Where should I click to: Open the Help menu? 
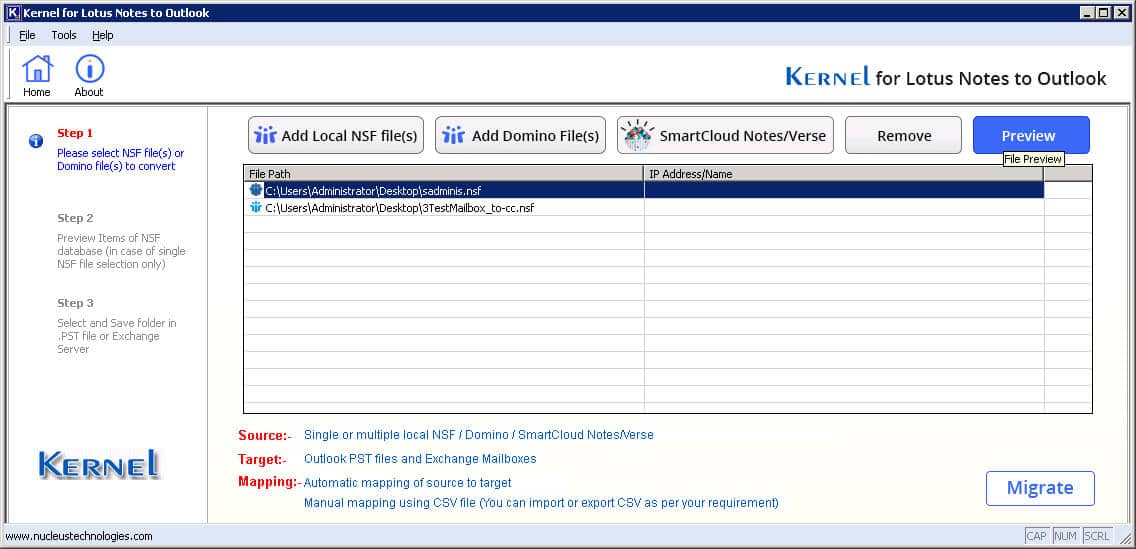coord(103,35)
